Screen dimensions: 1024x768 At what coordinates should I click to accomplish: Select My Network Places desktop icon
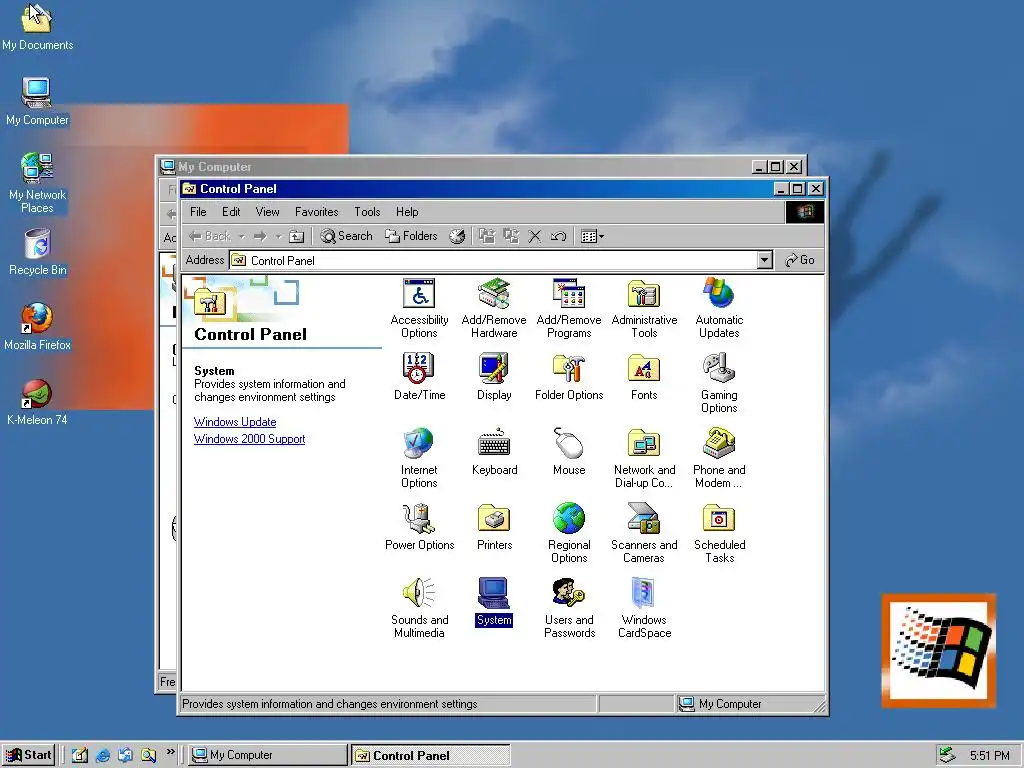coord(37,183)
